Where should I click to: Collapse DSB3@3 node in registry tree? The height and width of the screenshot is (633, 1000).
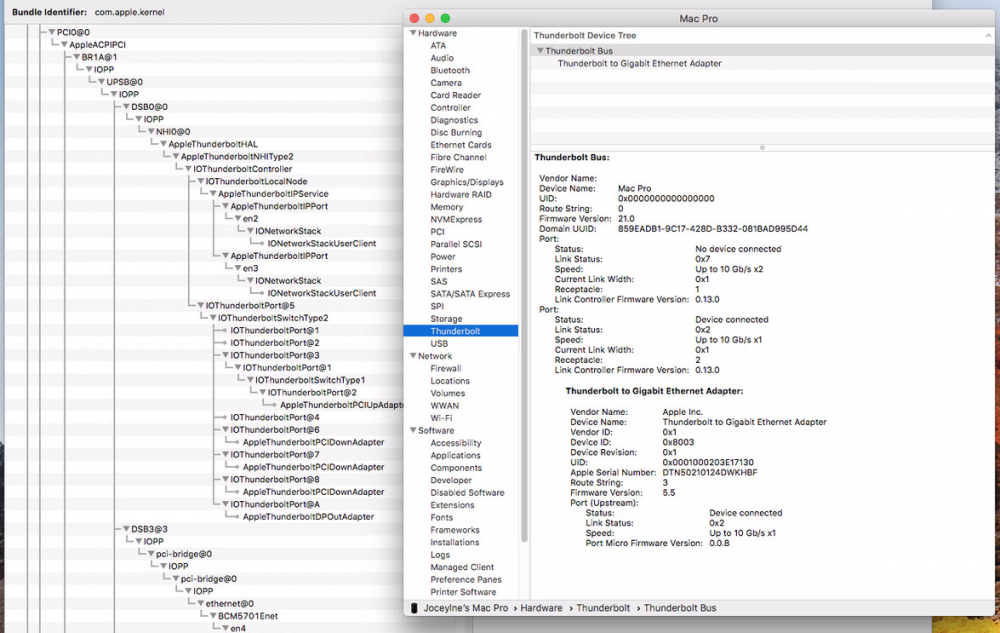(126, 529)
